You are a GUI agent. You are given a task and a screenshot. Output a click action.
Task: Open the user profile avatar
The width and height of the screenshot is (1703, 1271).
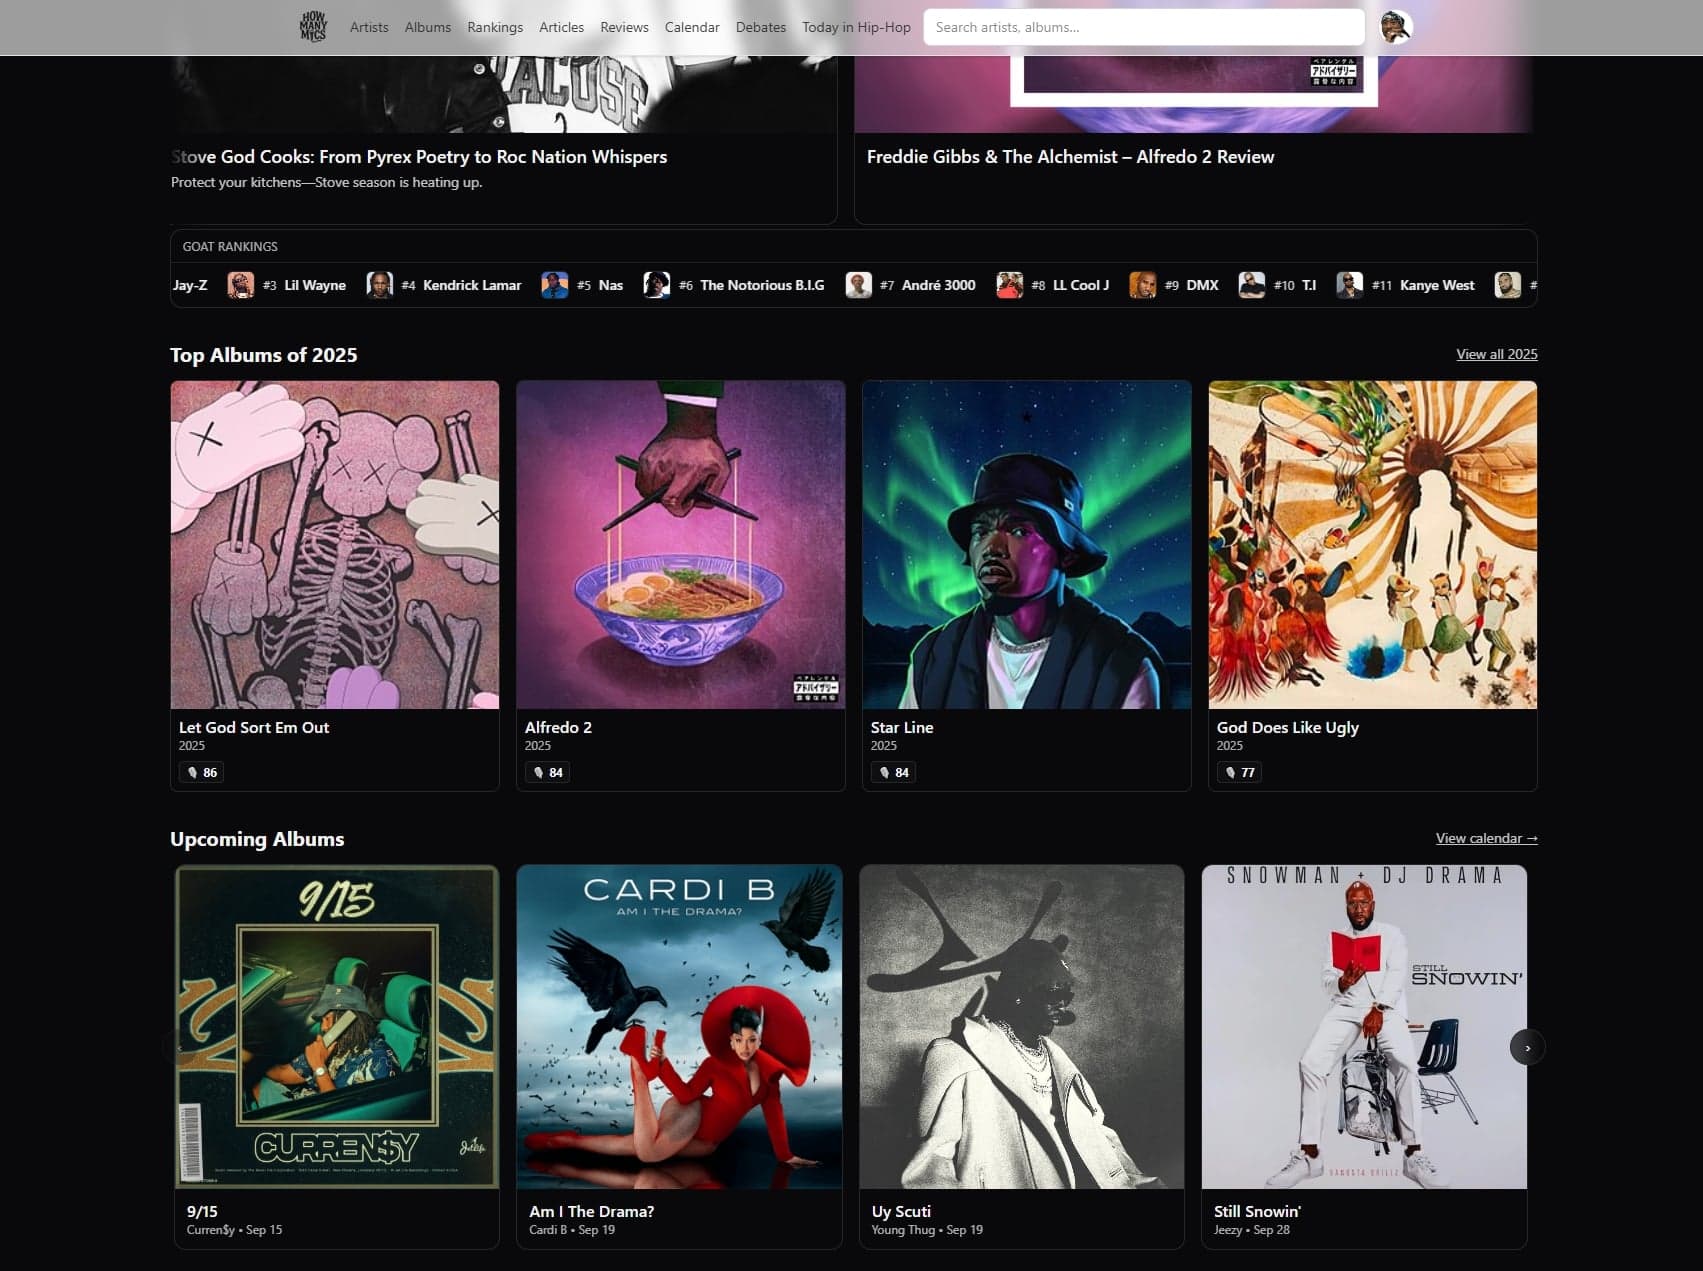pyautogui.click(x=1395, y=27)
